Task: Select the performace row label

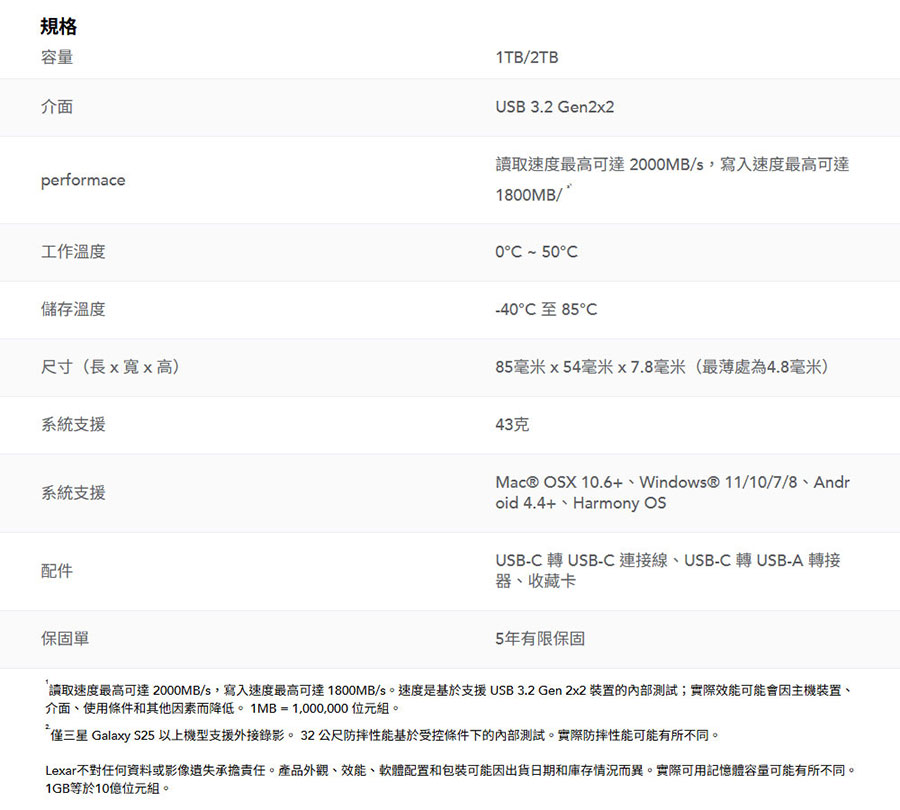Action: coord(83,180)
